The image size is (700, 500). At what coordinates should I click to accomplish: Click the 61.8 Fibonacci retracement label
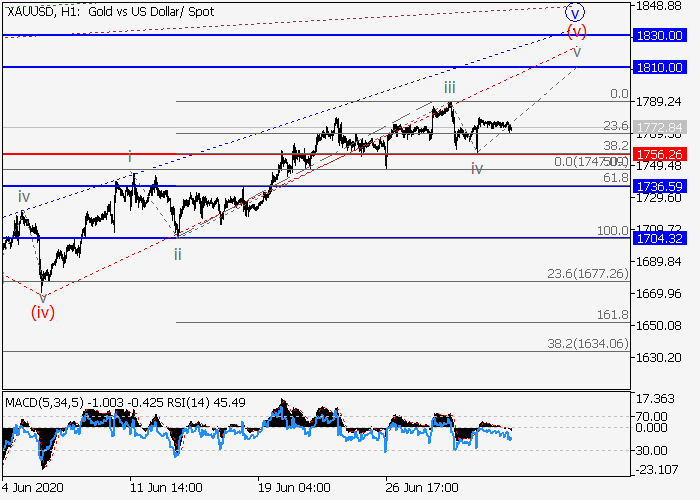(x=615, y=177)
